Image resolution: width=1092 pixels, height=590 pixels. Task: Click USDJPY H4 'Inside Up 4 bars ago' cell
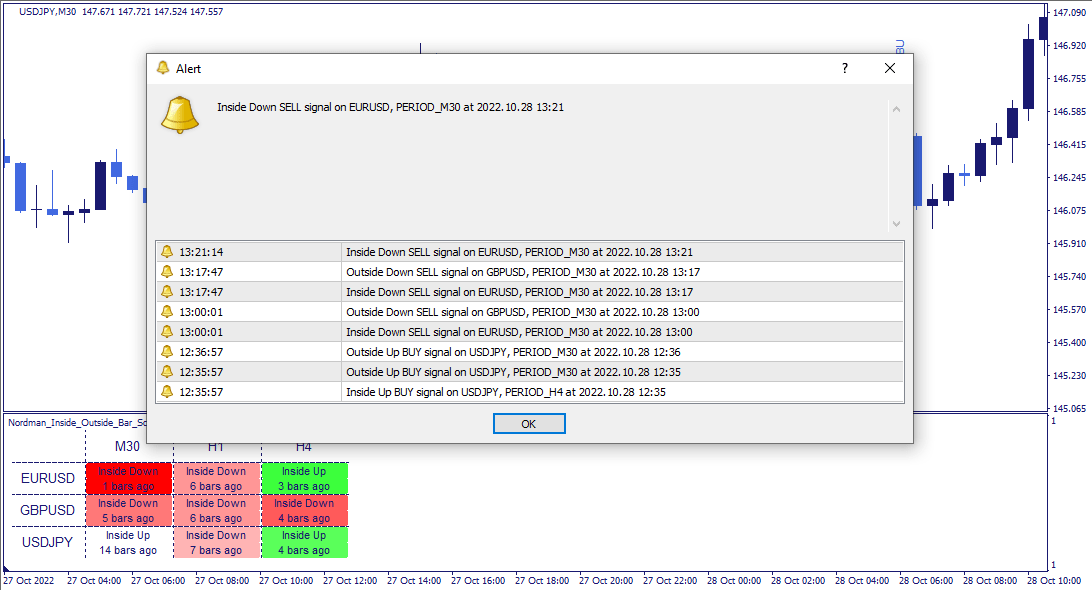pyautogui.click(x=304, y=543)
